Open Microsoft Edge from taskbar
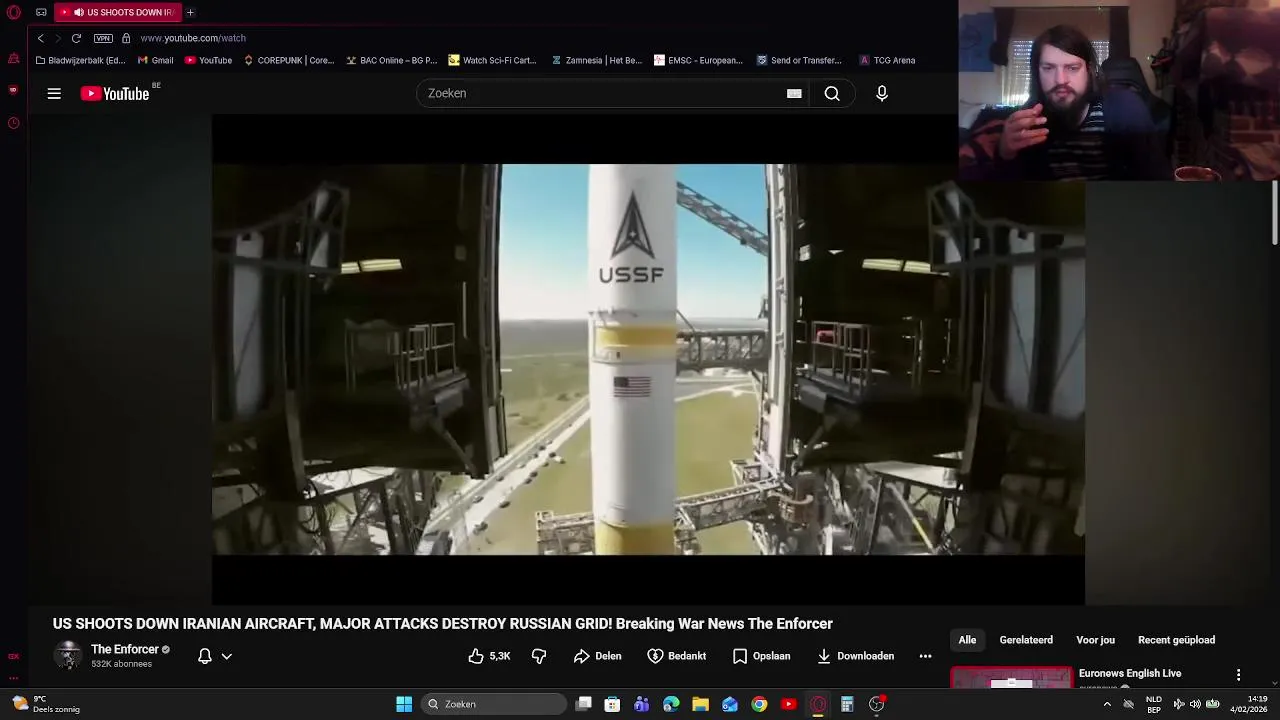The image size is (1280, 720). tap(671, 704)
